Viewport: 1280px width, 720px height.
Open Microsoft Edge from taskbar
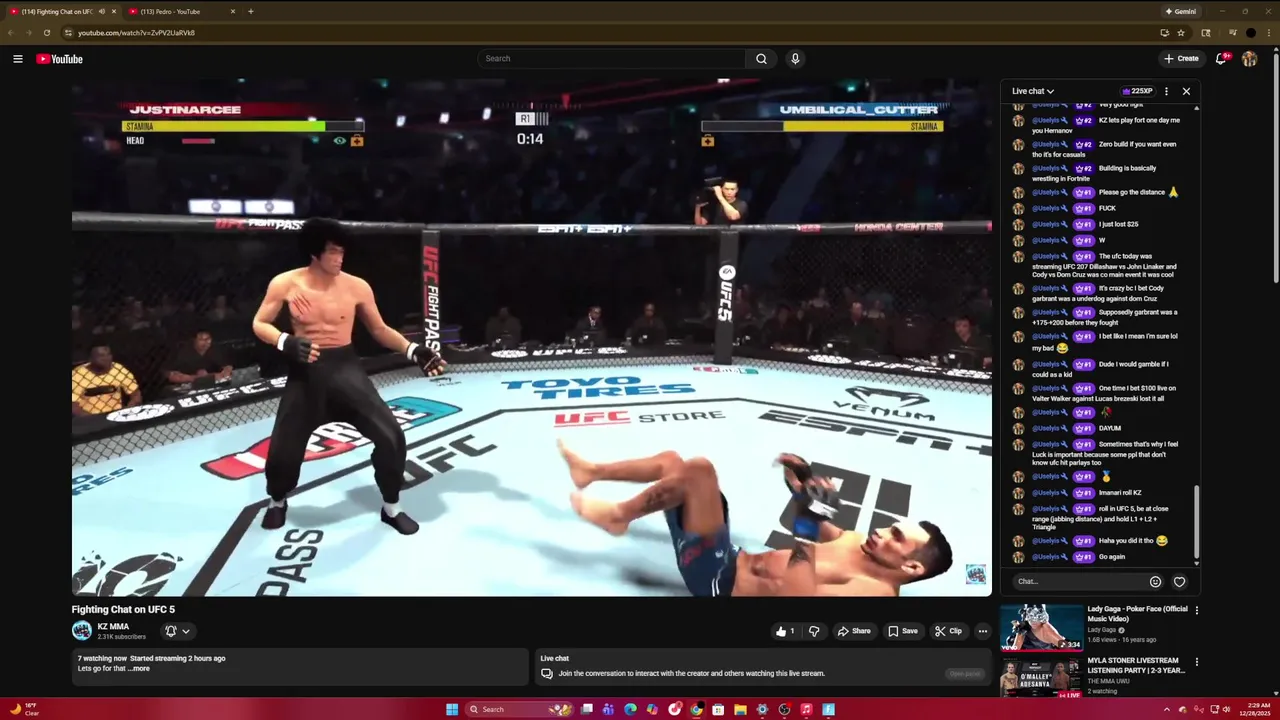coord(630,710)
